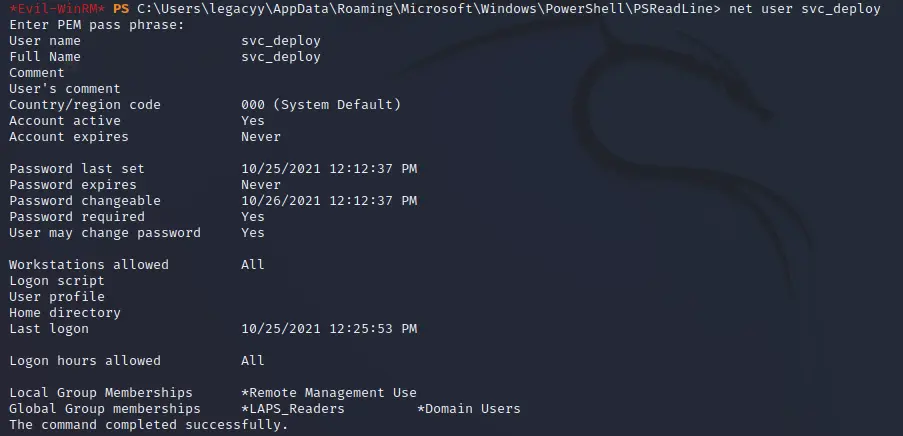The height and width of the screenshot is (436, 903).
Task: Click the Password changeable timestamp
Action: point(329,201)
